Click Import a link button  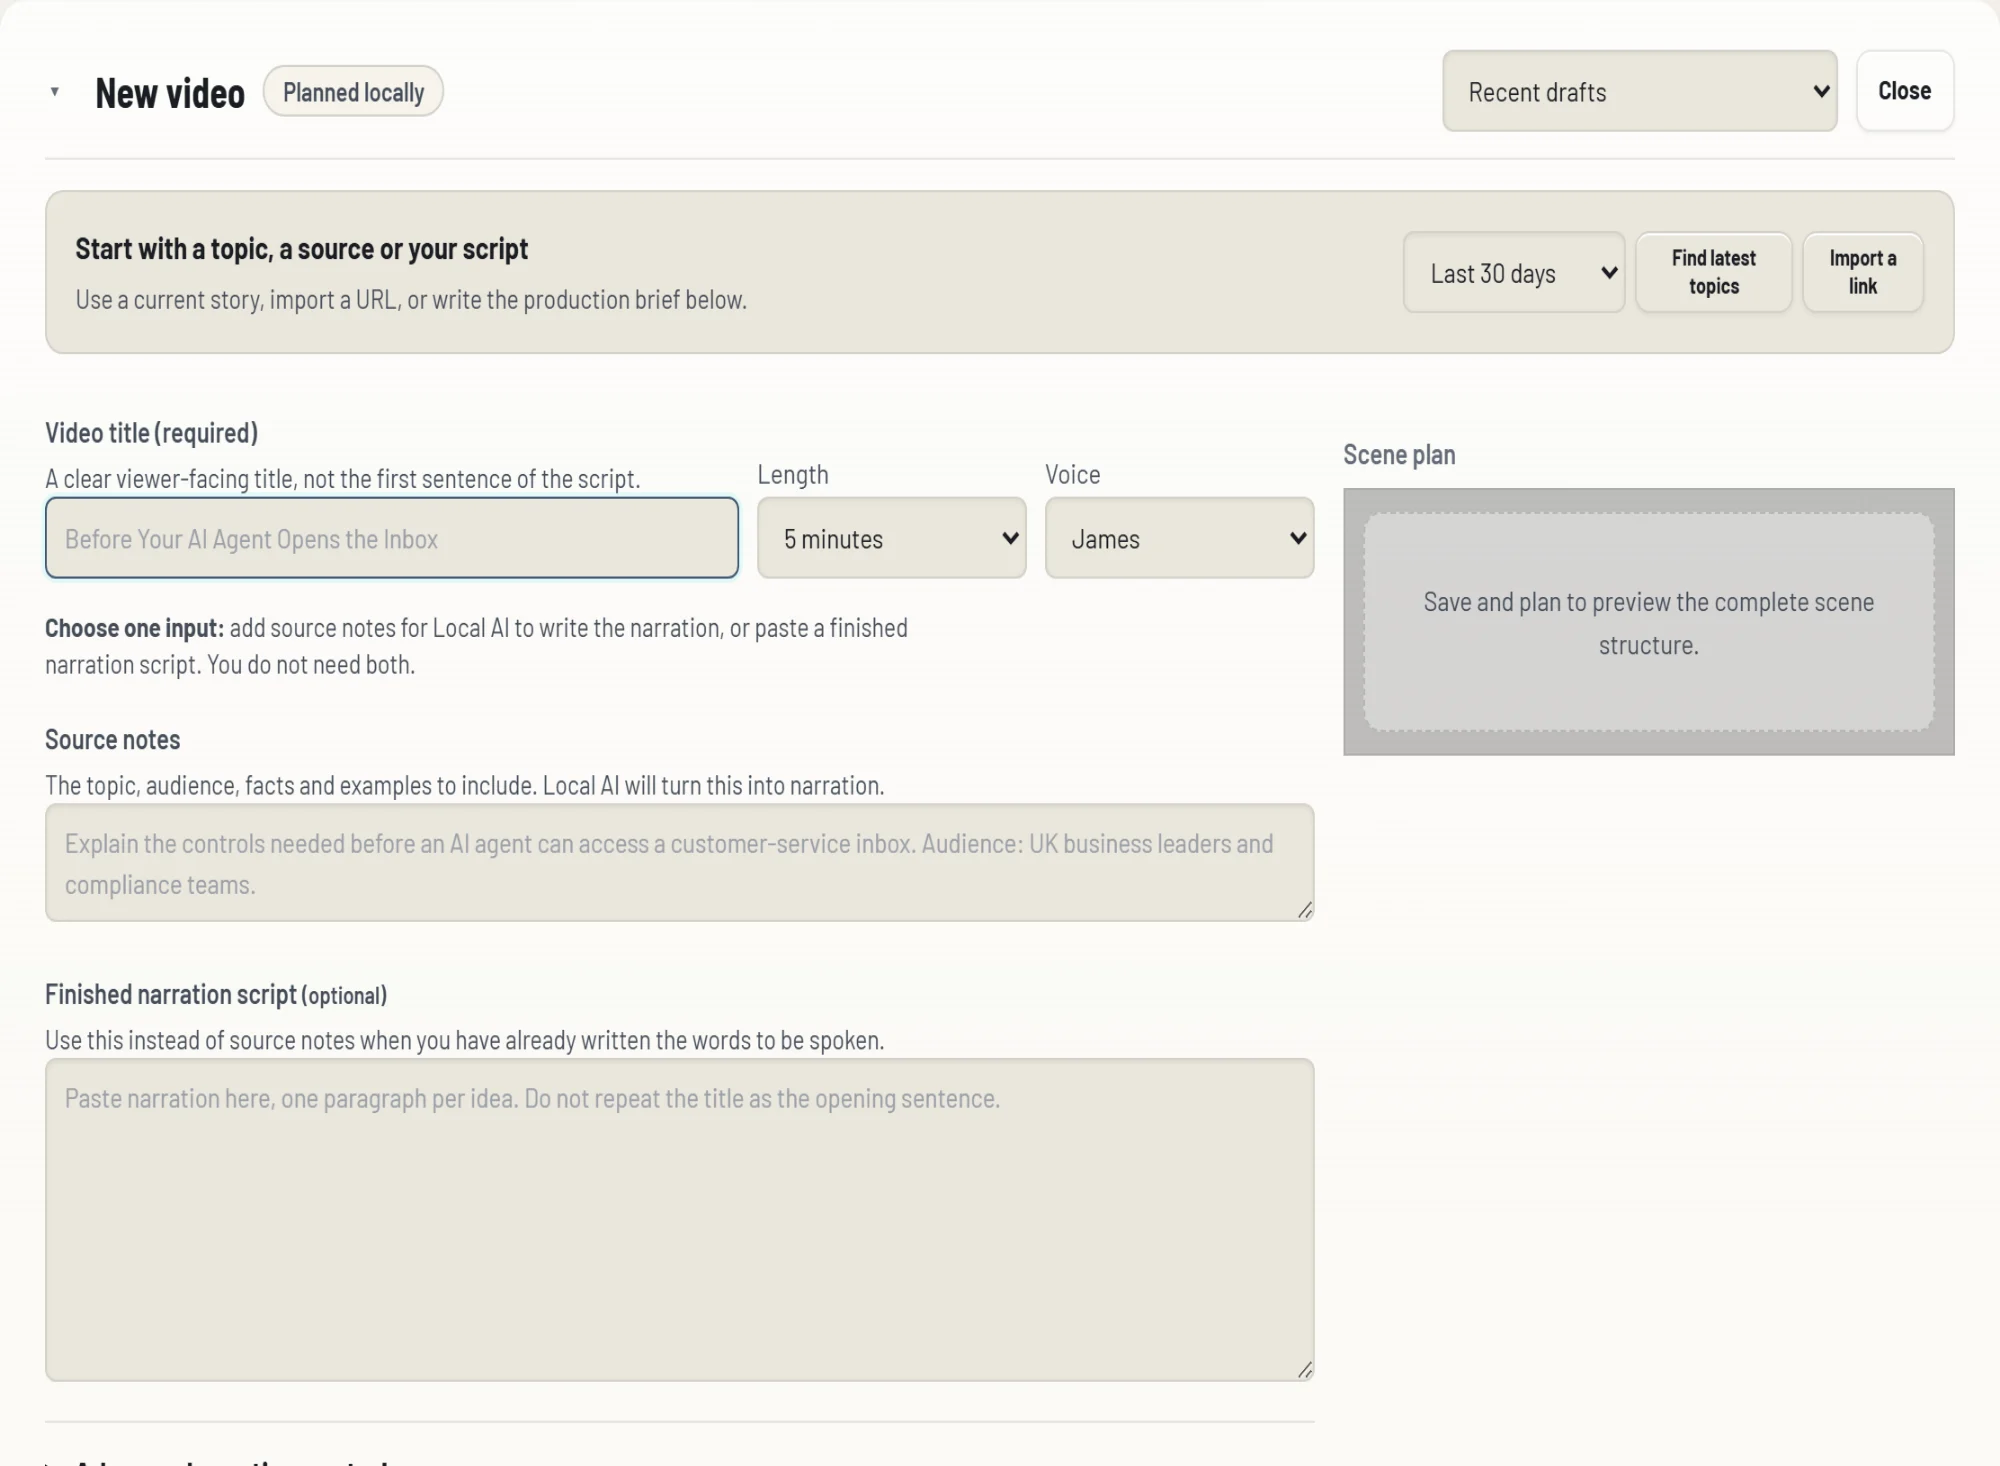click(1862, 272)
